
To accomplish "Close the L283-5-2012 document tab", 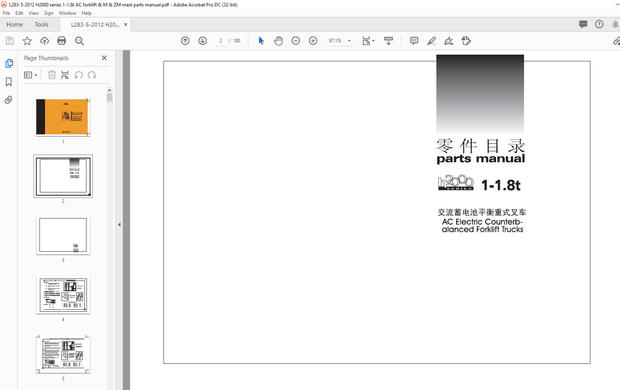I will [x=126, y=25].
